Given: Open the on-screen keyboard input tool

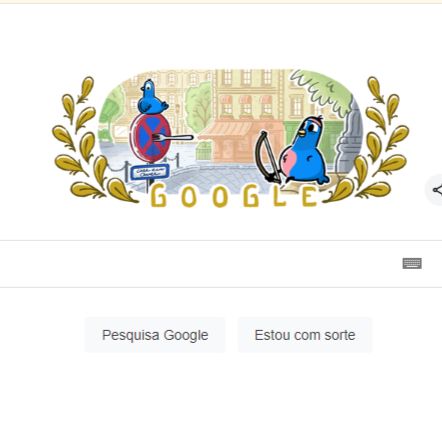Looking at the screenshot, I should click(x=412, y=264).
